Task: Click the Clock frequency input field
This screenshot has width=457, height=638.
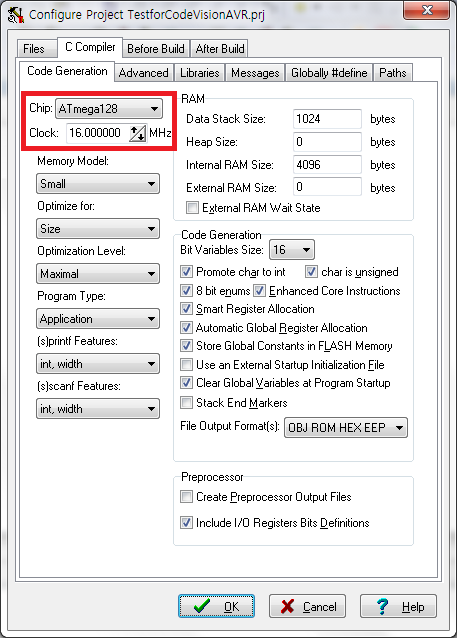Action: pos(98,133)
